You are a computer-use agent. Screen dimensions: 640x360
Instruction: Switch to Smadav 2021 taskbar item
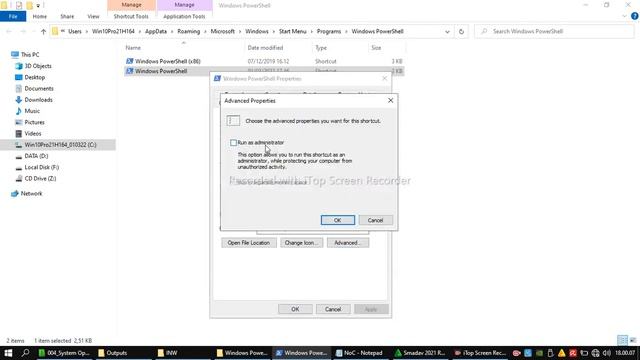[420, 353]
